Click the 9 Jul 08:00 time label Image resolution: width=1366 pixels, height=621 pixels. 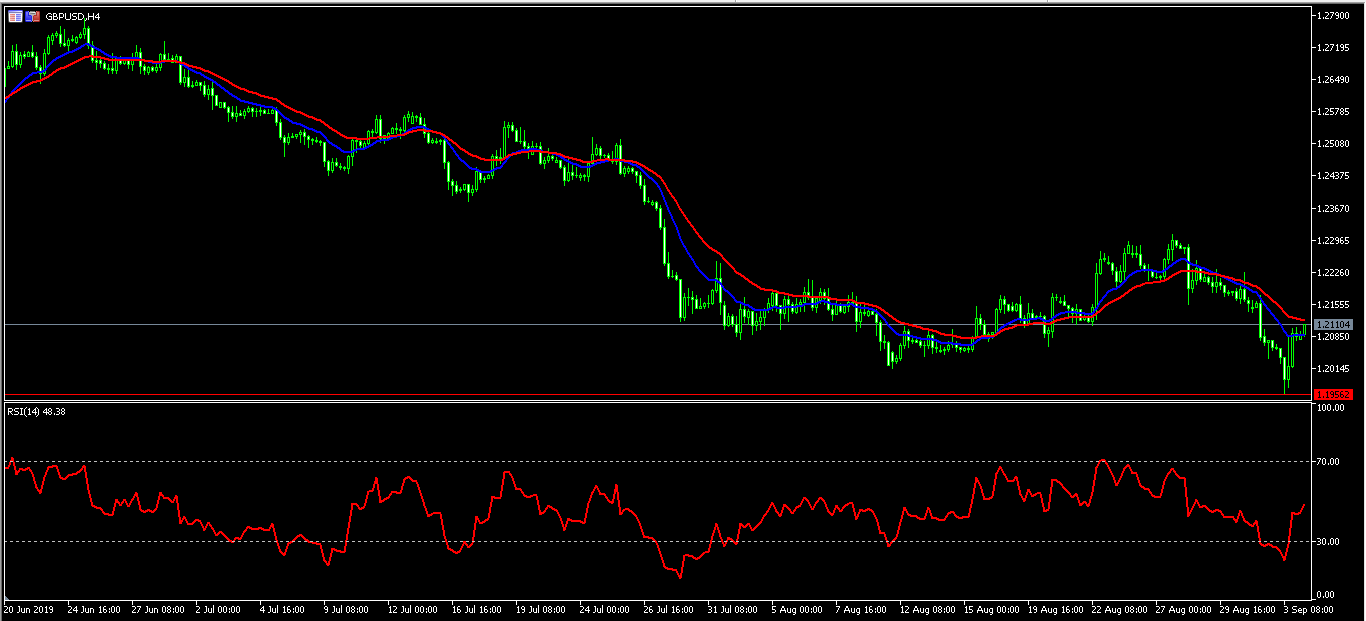(x=346, y=608)
